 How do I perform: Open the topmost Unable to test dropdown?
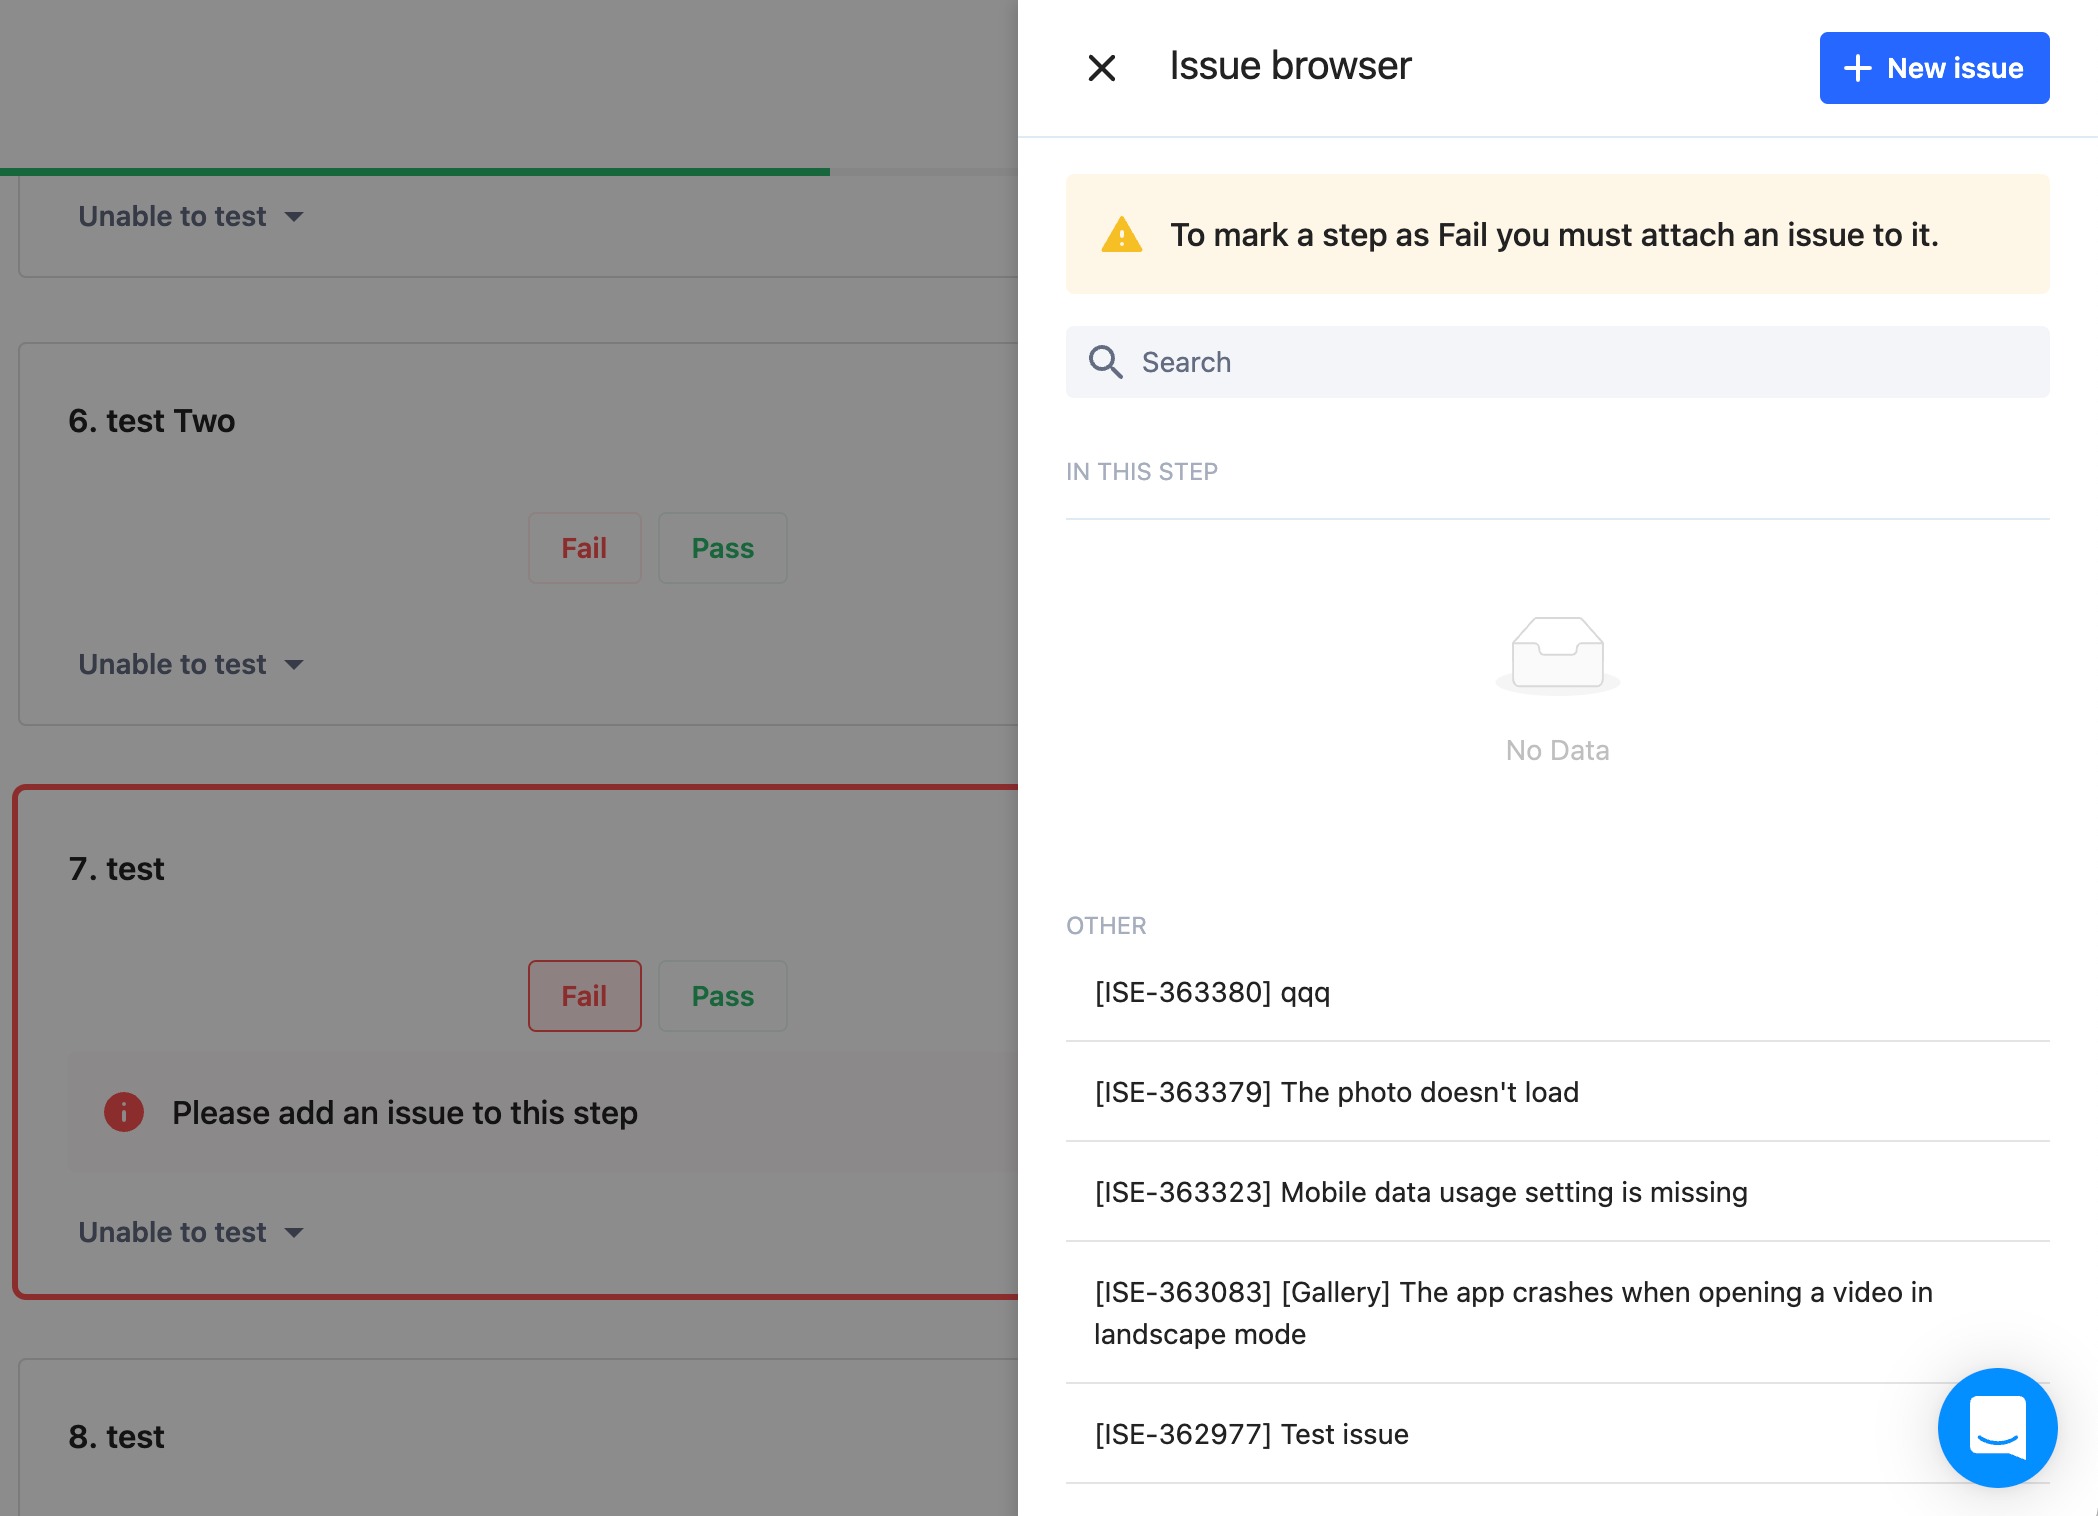190,216
